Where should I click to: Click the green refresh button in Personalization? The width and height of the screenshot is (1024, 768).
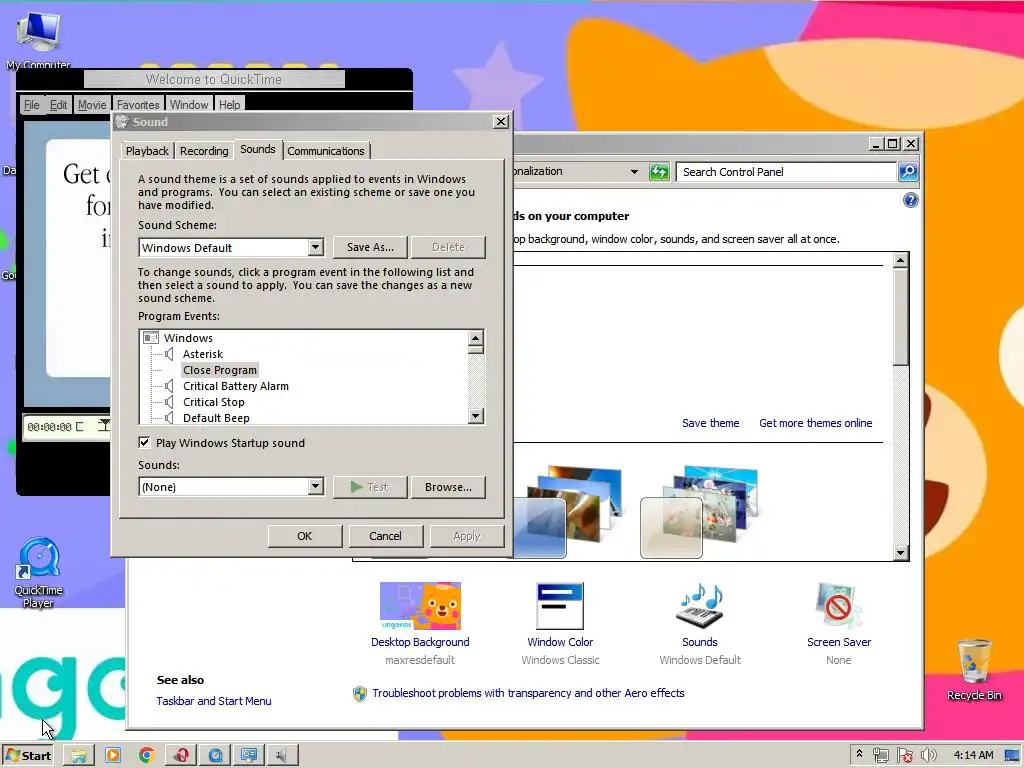pyautogui.click(x=659, y=172)
